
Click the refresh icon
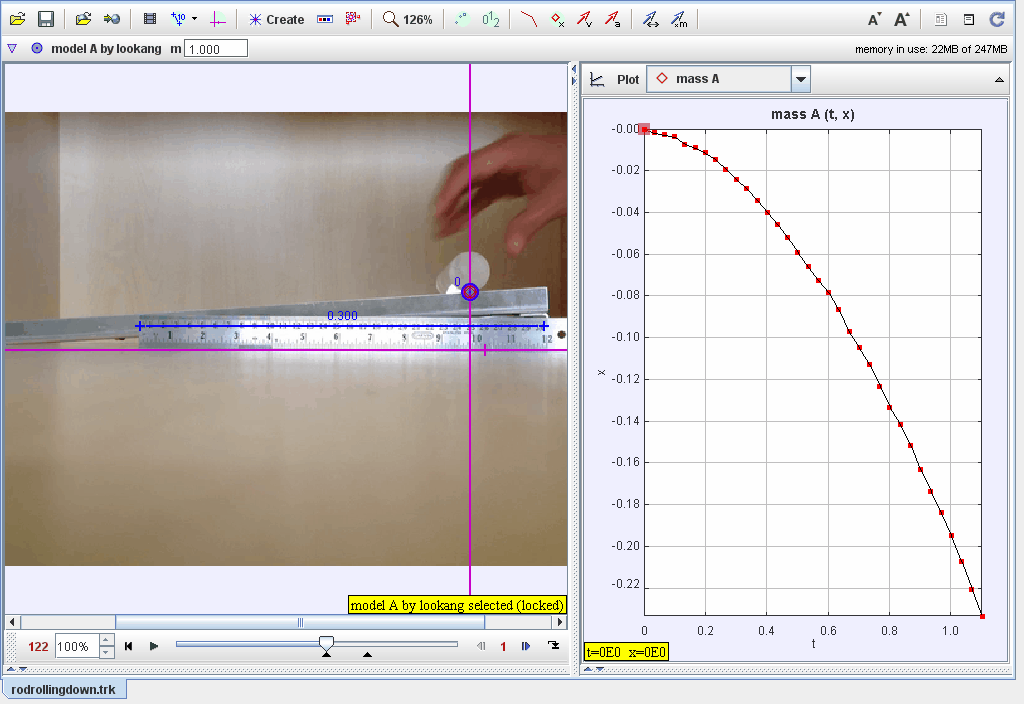(997, 20)
